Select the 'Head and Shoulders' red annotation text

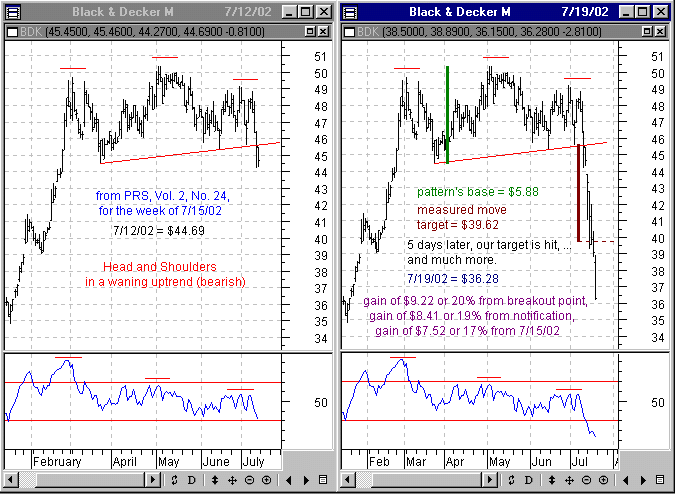[x=160, y=267]
